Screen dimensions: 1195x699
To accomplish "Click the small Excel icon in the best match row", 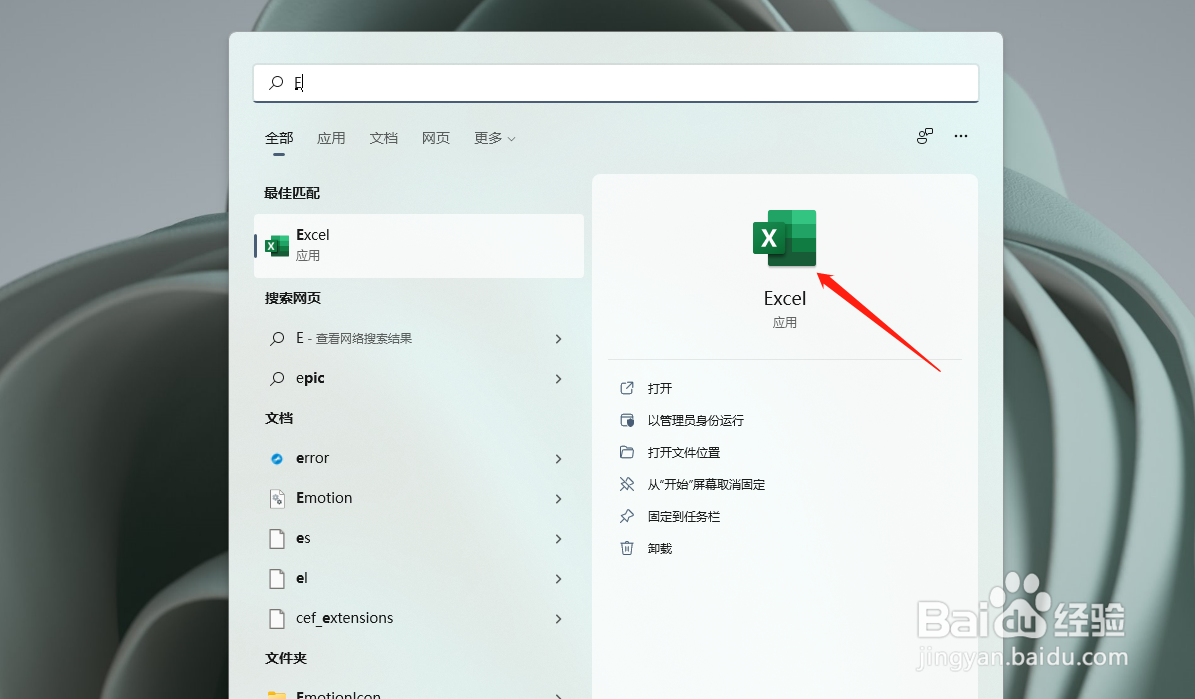I will click(277, 245).
